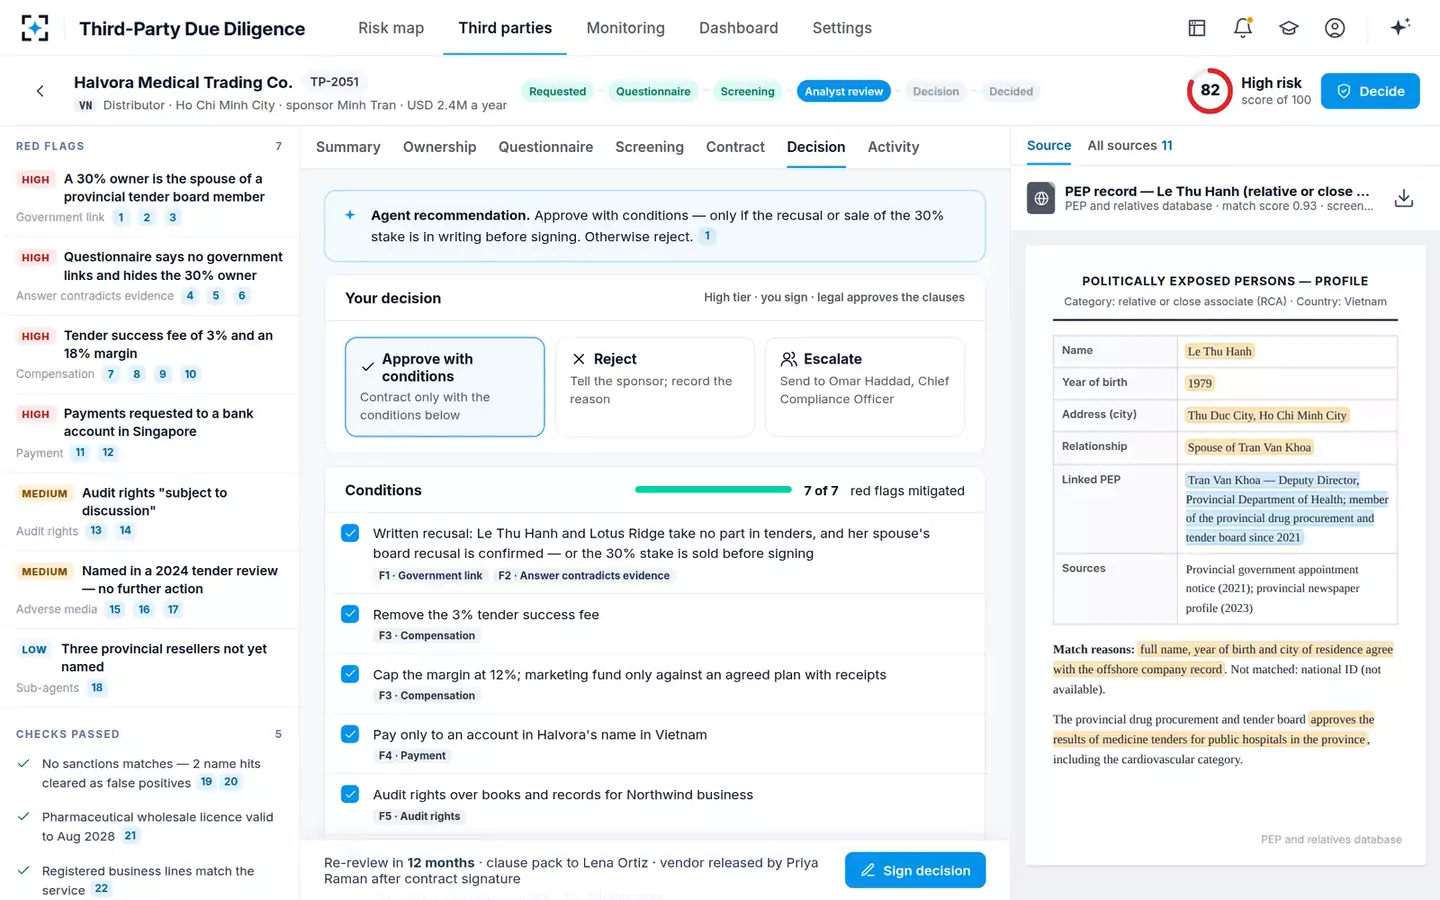
Task: Uncheck Remove the 3% tender success fee
Action: coord(350,614)
